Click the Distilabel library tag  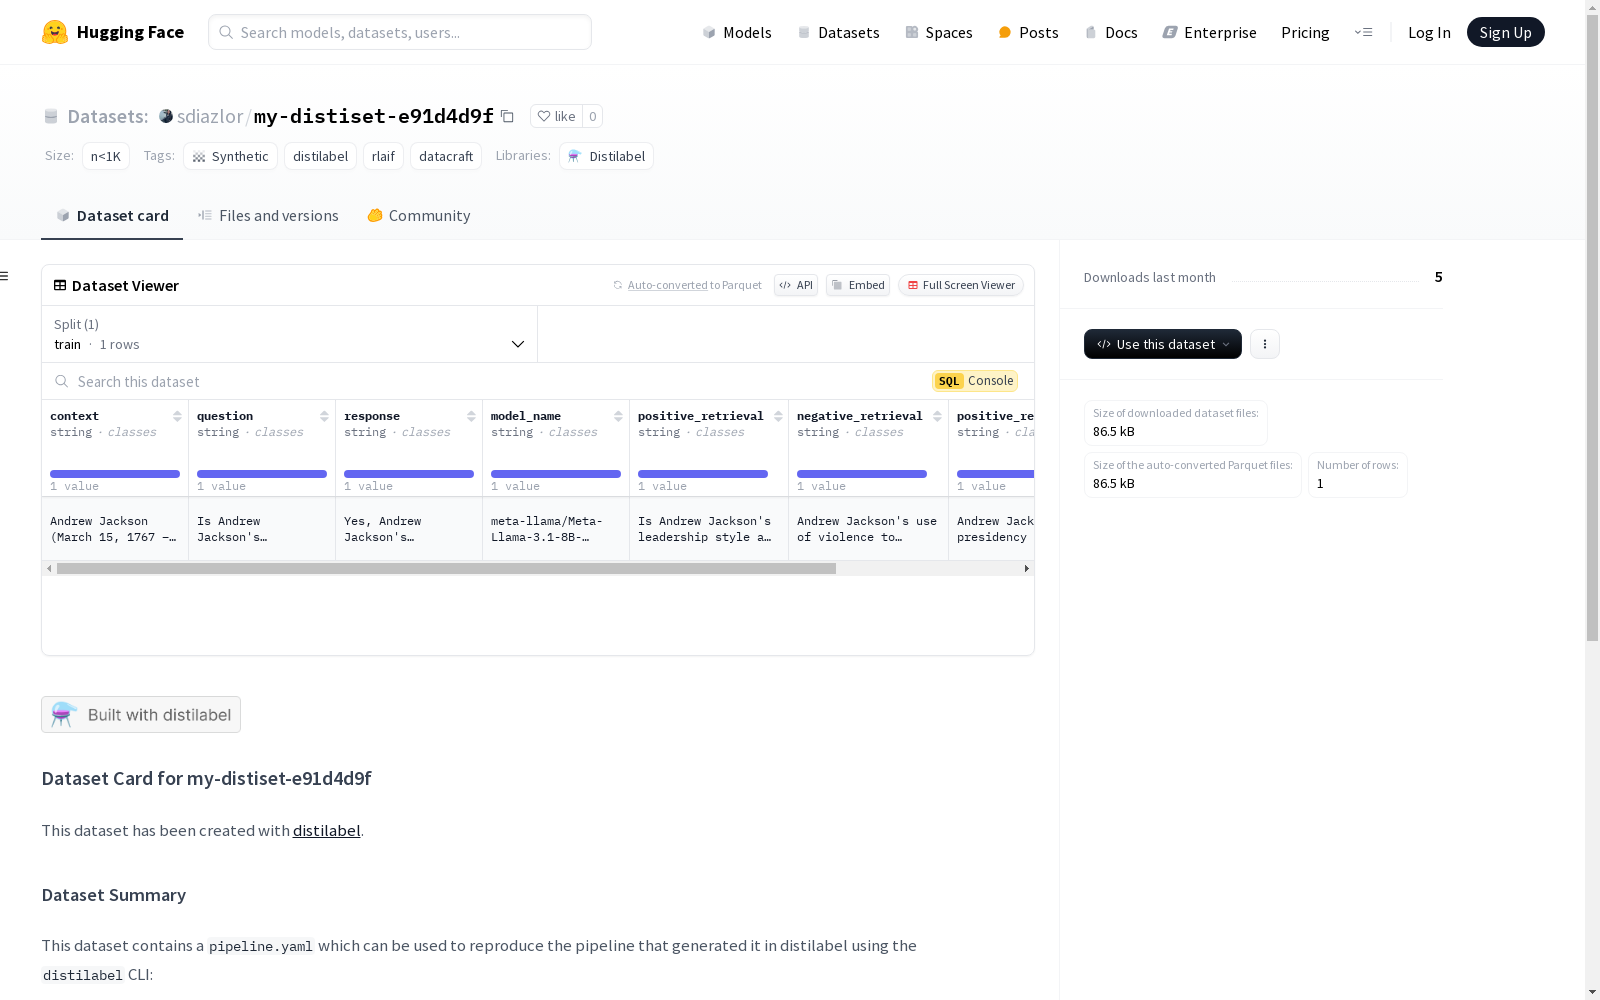pos(606,156)
